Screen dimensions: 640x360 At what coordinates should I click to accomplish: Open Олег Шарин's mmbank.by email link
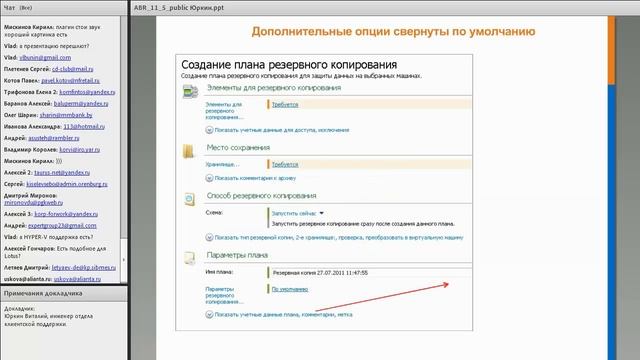point(66,115)
